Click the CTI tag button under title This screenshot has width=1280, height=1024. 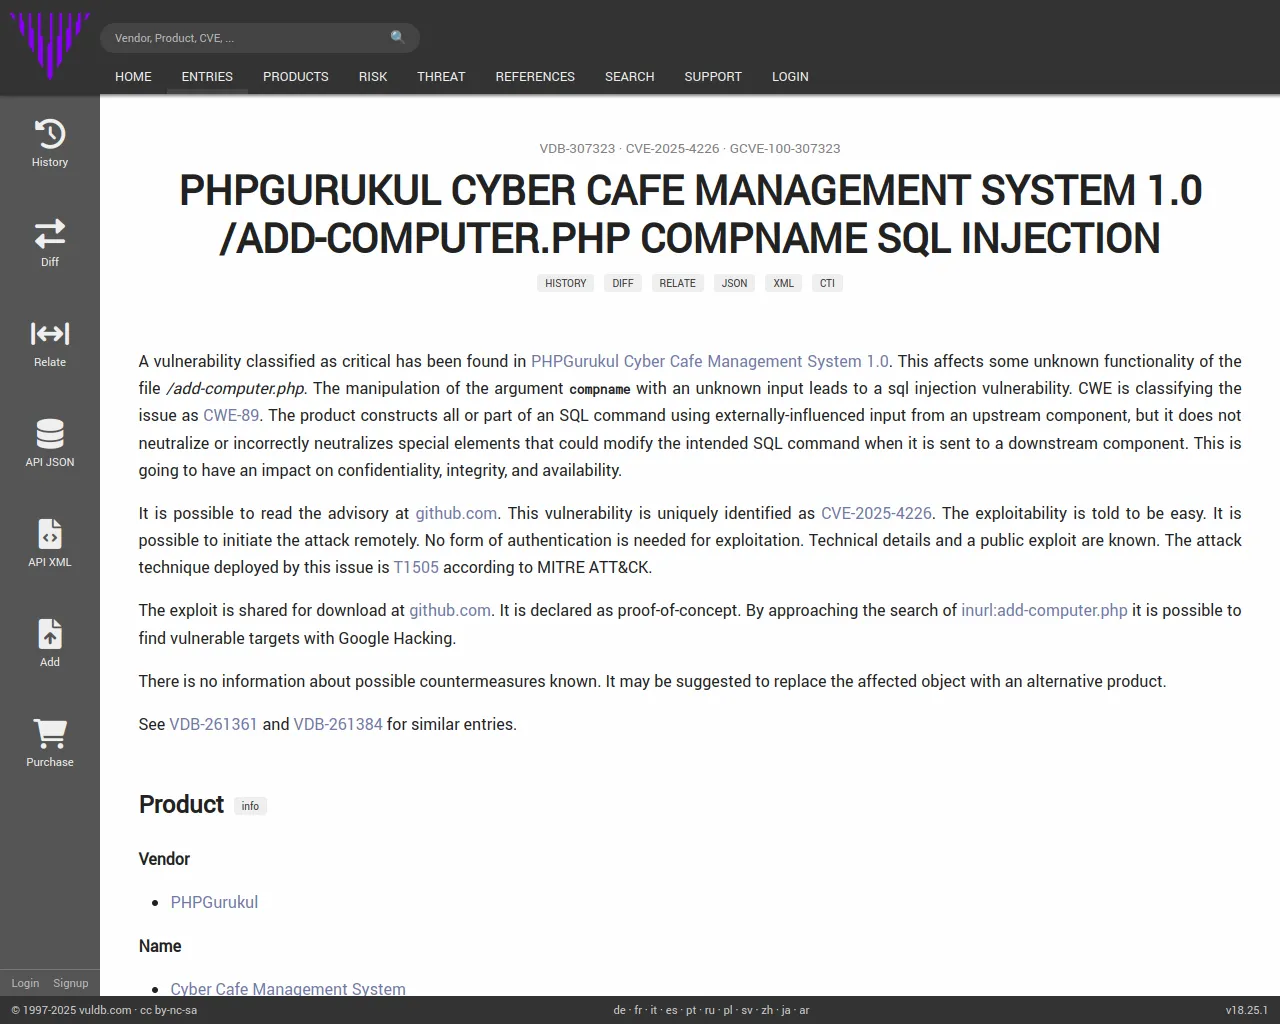827,283
